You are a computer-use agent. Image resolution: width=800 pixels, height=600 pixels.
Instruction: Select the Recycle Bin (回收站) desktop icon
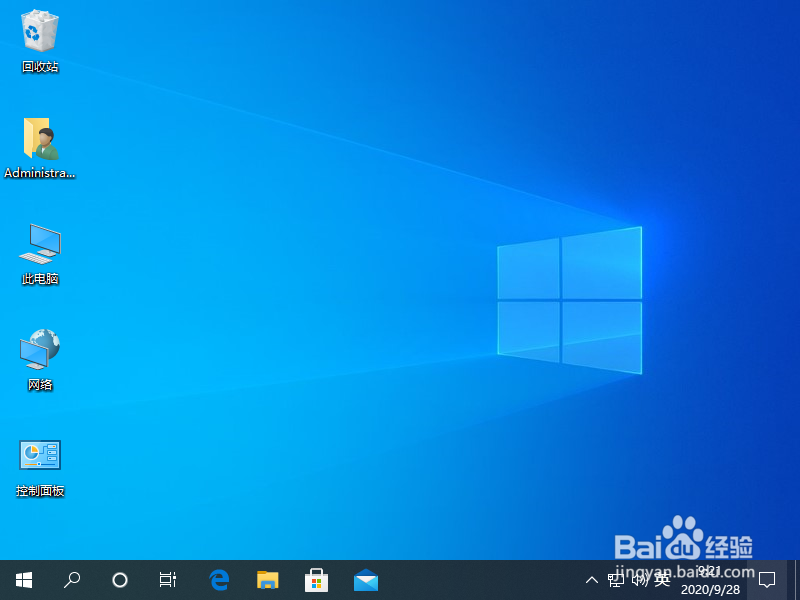(40, 42)
